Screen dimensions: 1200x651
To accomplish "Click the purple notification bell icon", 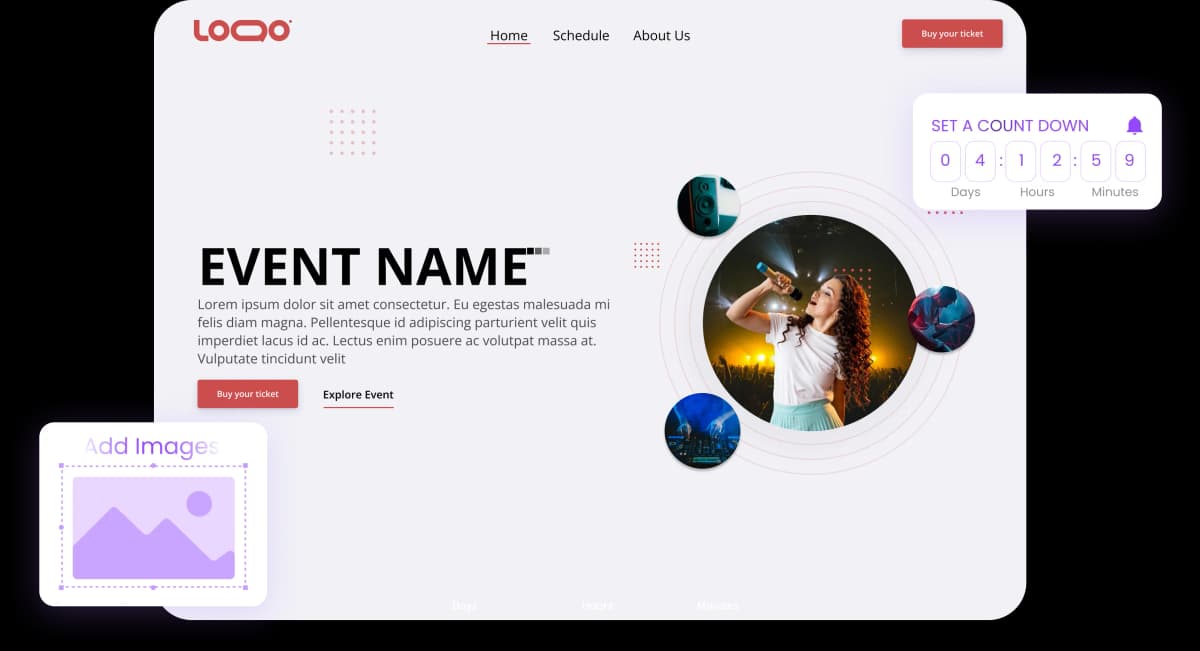I will click(1134, 125).
